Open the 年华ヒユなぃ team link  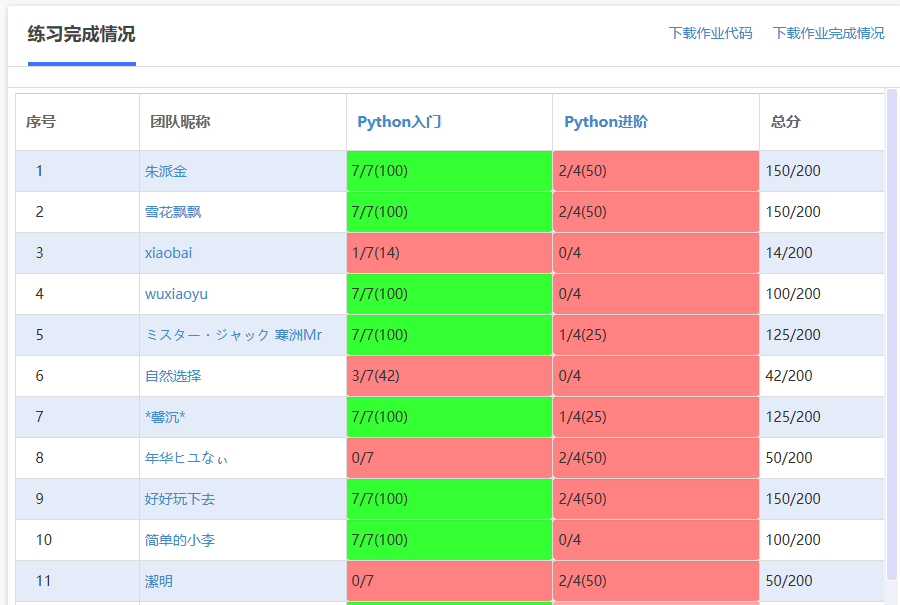(186, 458)
